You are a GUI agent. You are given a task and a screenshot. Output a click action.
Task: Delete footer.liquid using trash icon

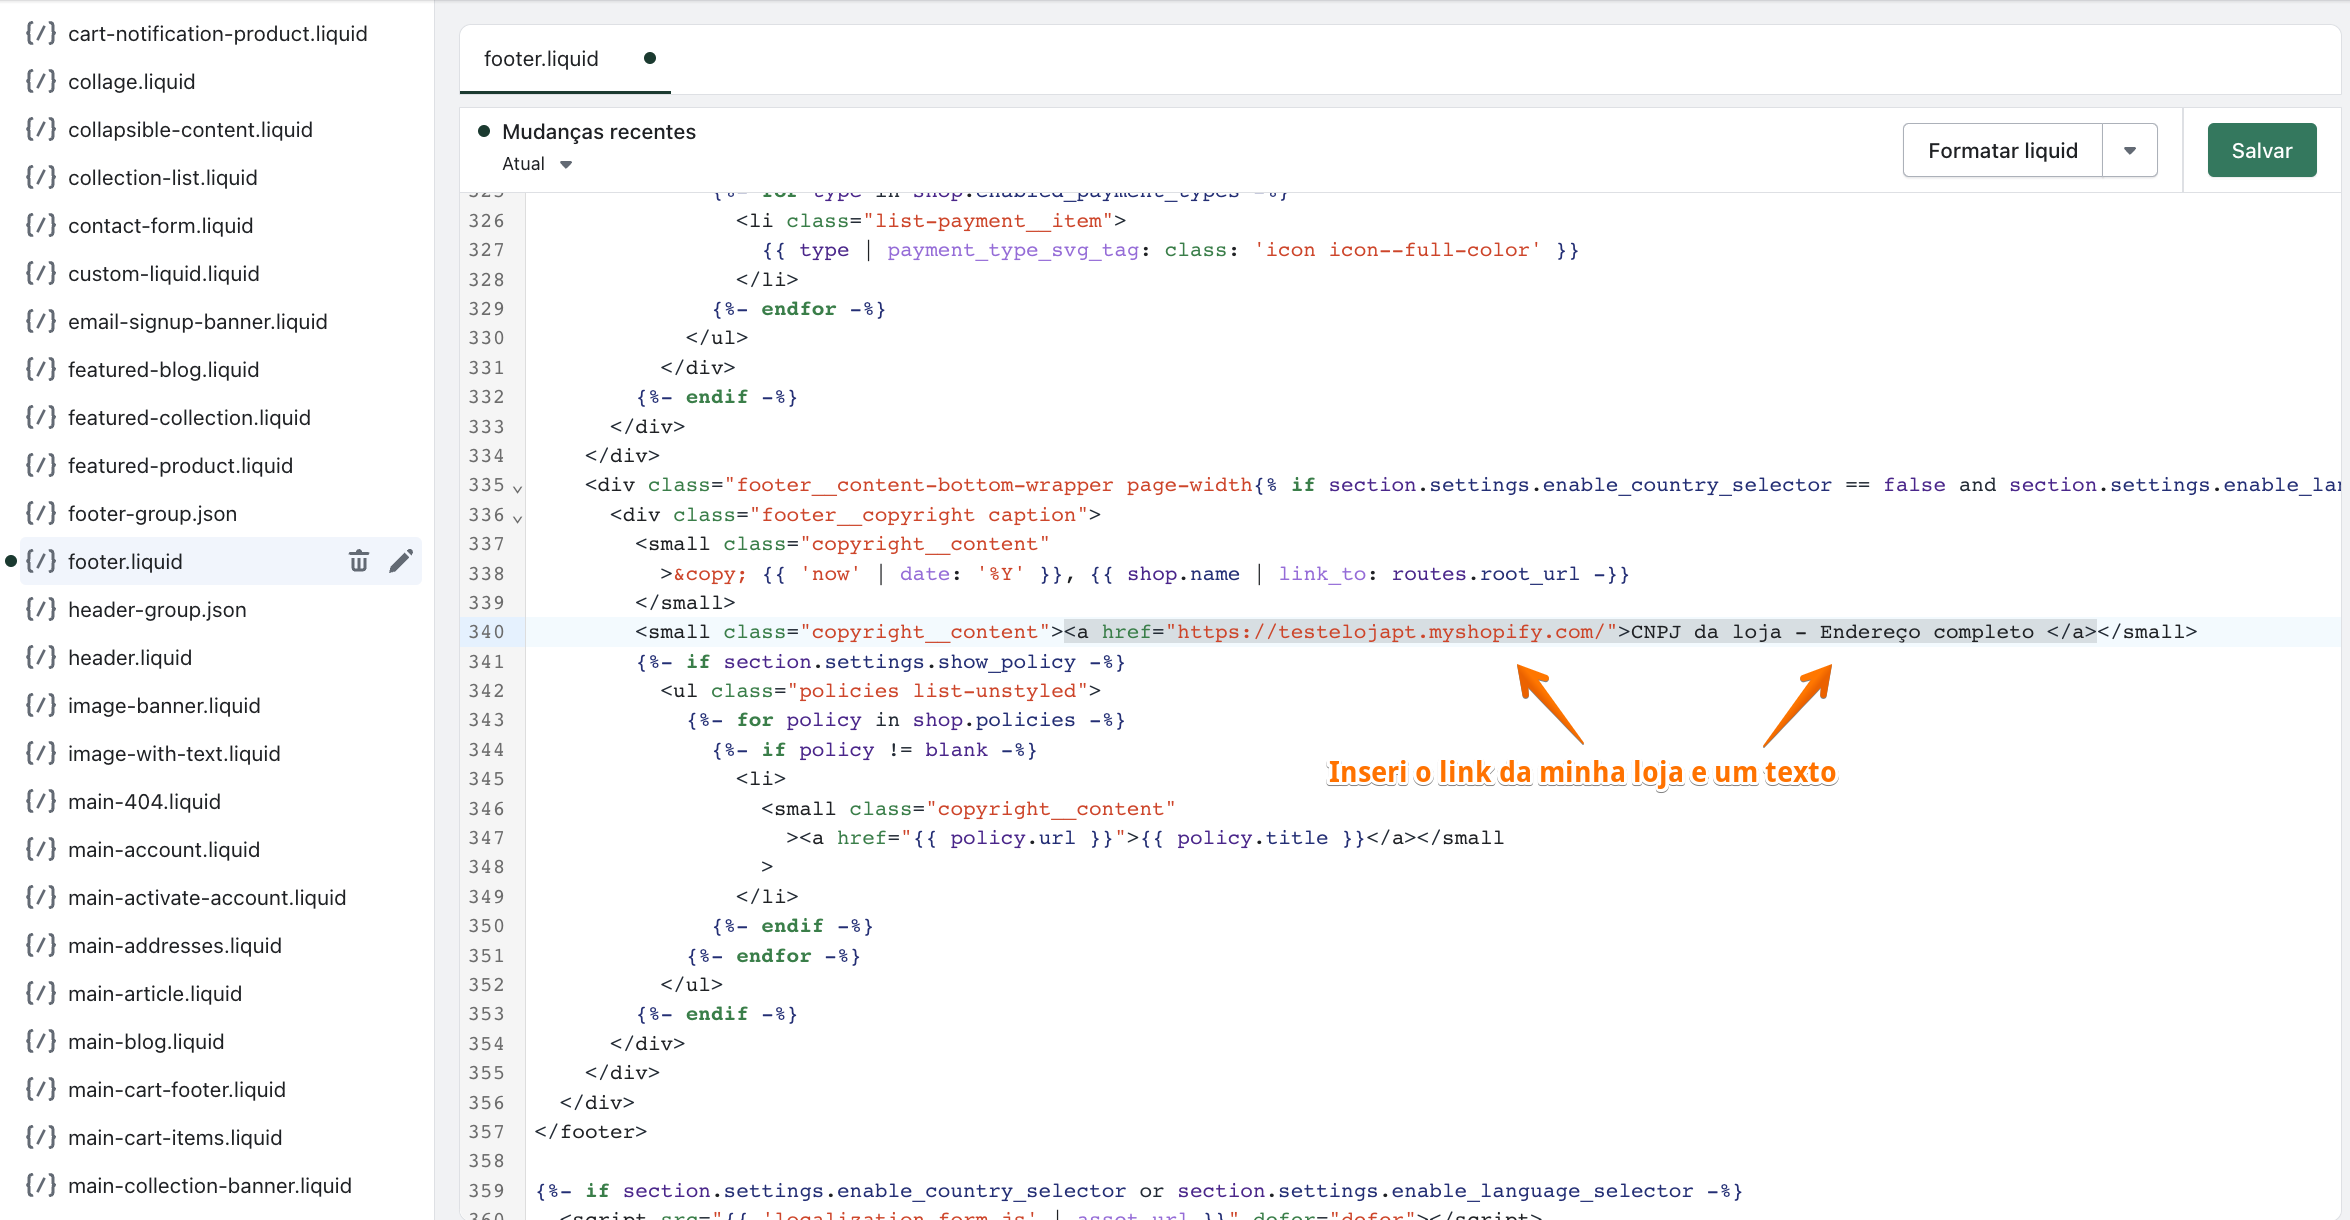click(x=359, y=561)
